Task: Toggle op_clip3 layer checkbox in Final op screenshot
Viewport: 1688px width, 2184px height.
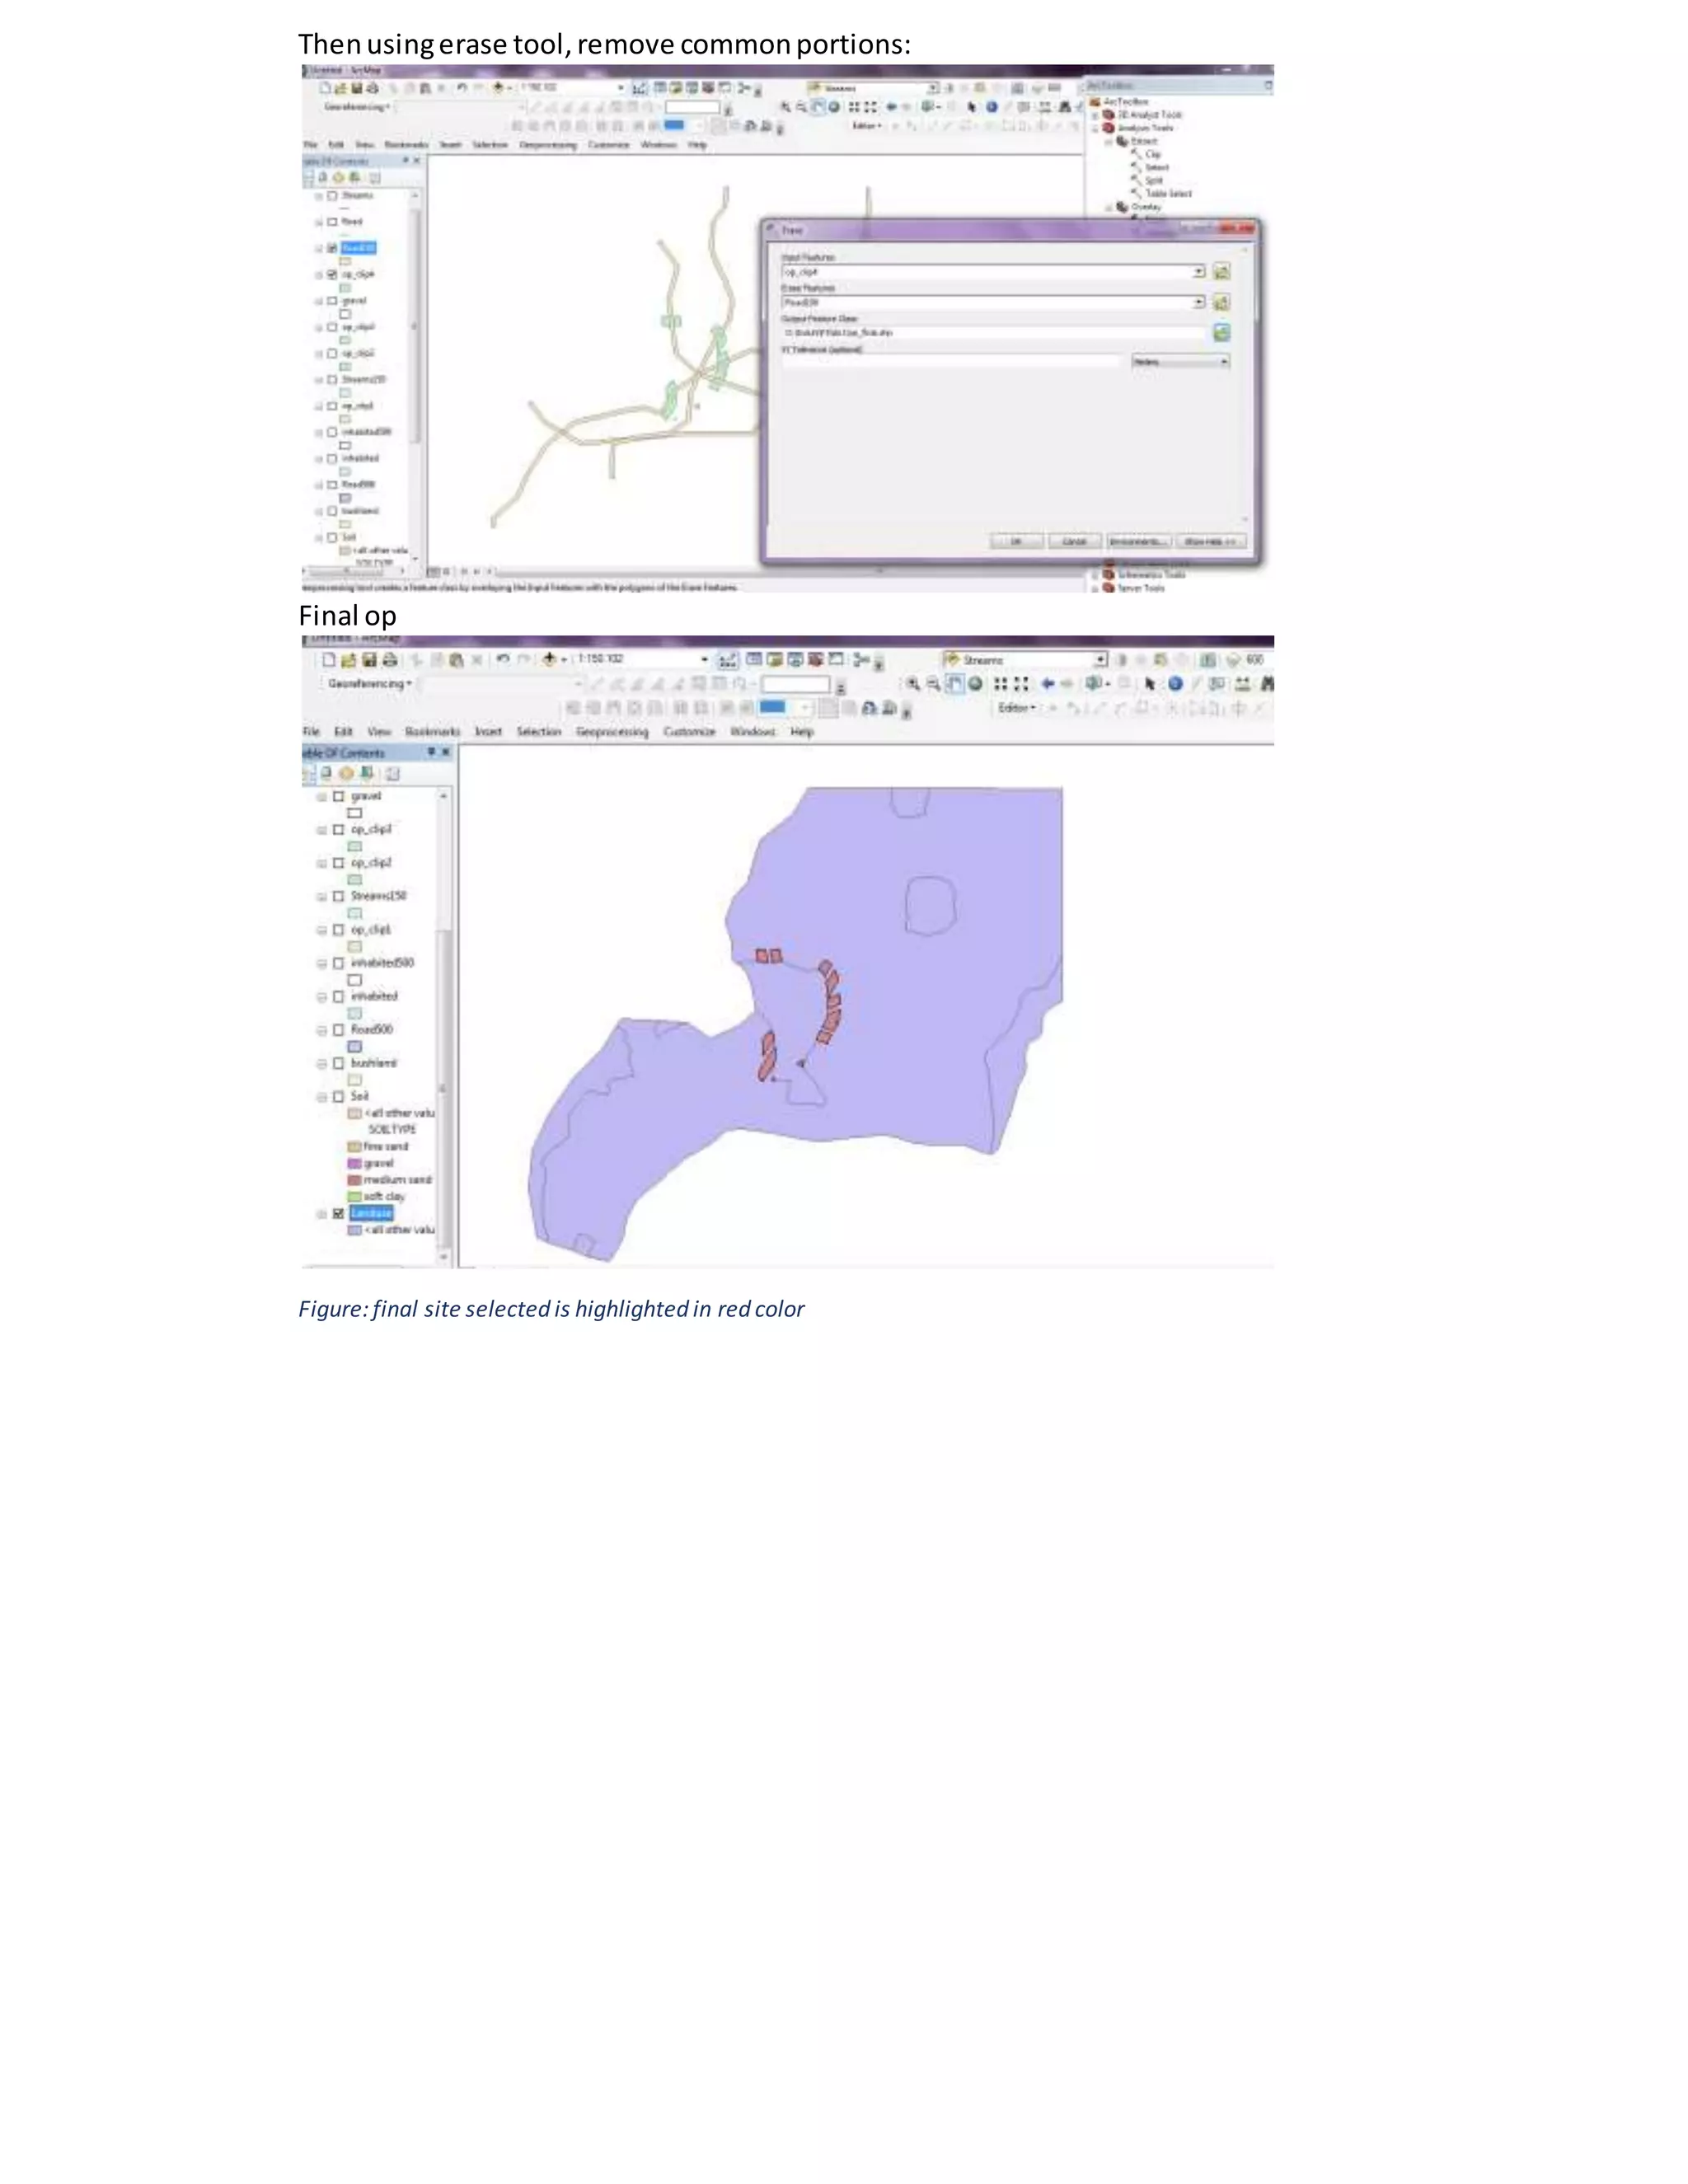Action: coord(338,830)
